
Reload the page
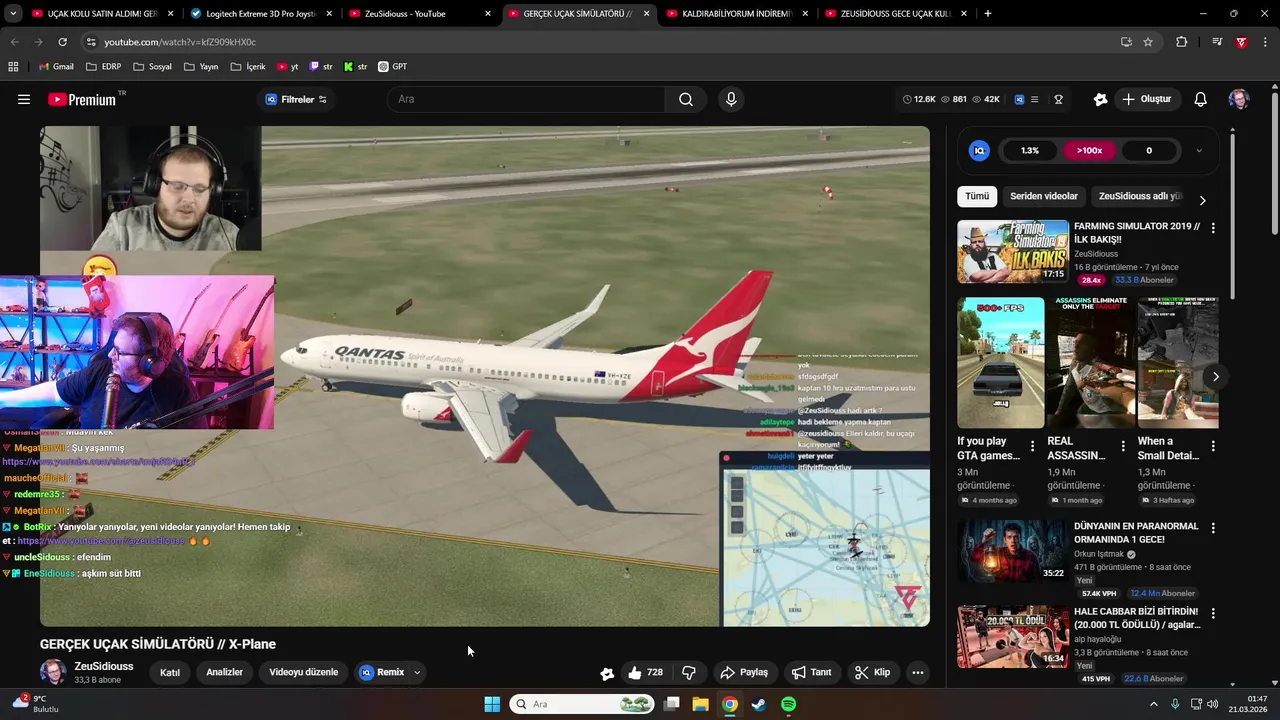(62, 42)
